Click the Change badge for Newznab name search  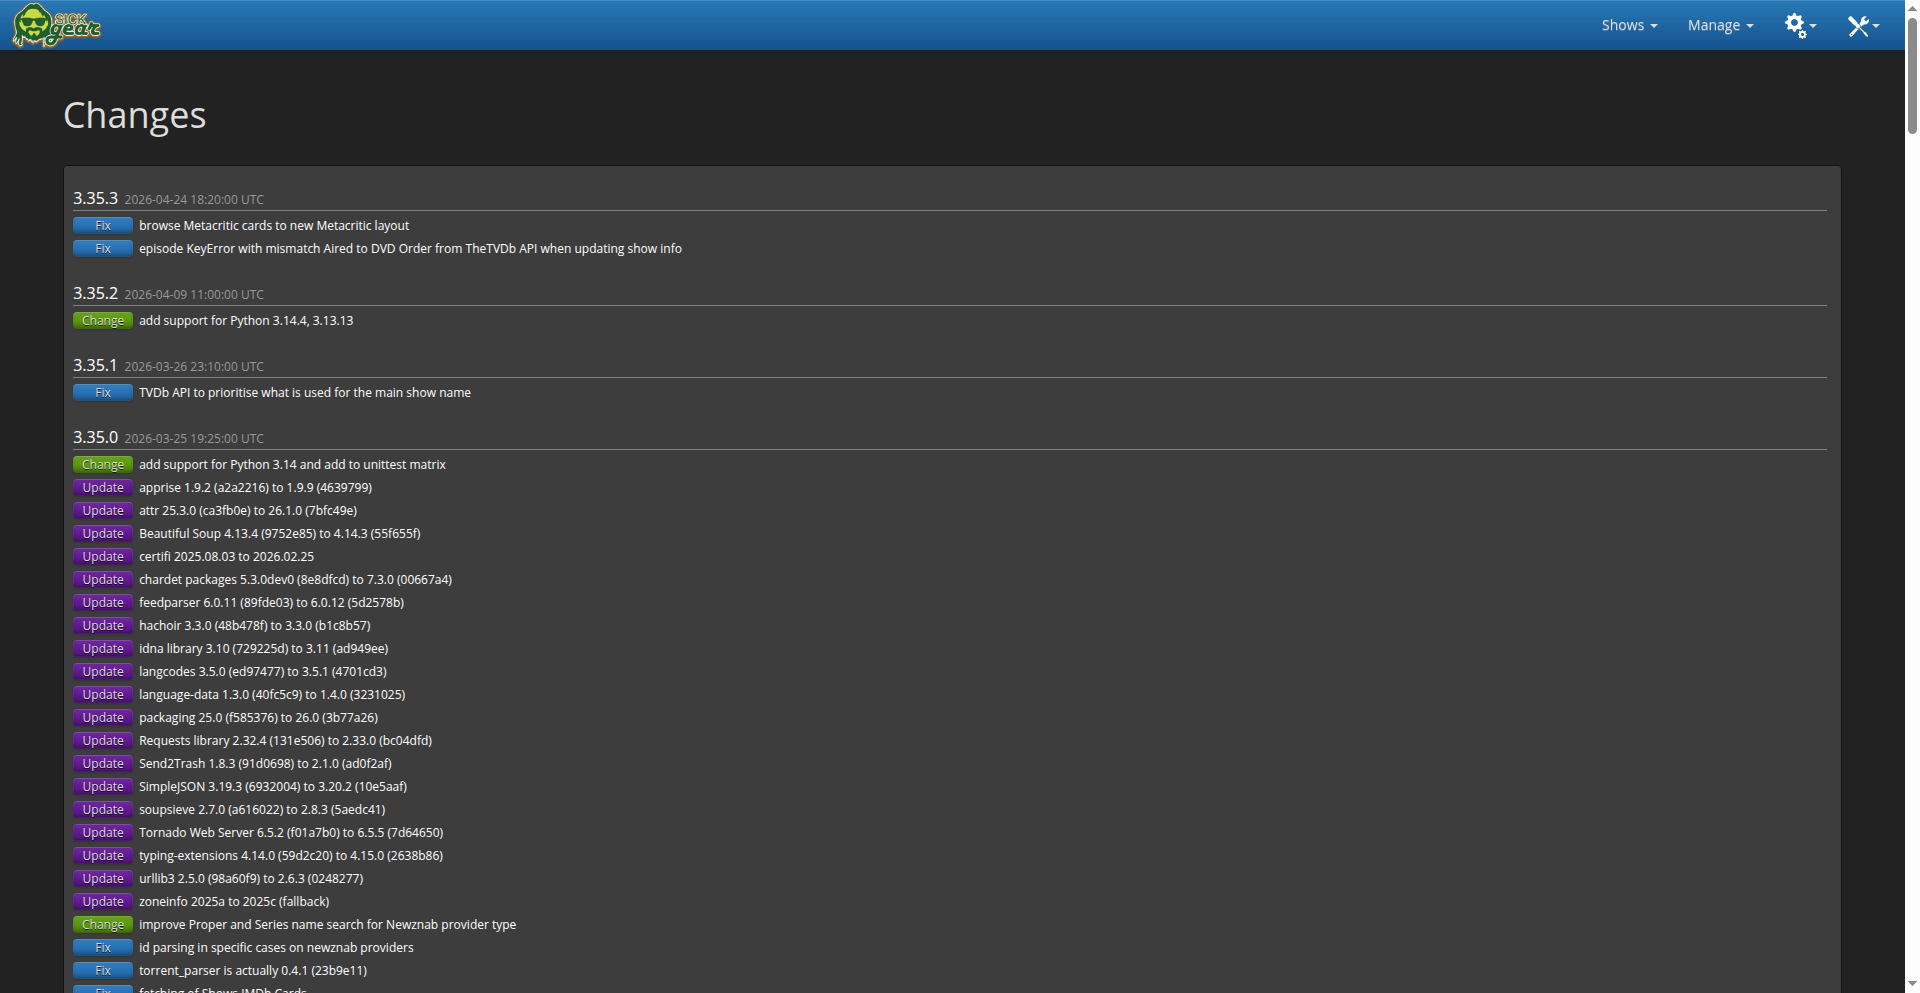(103, 925)
